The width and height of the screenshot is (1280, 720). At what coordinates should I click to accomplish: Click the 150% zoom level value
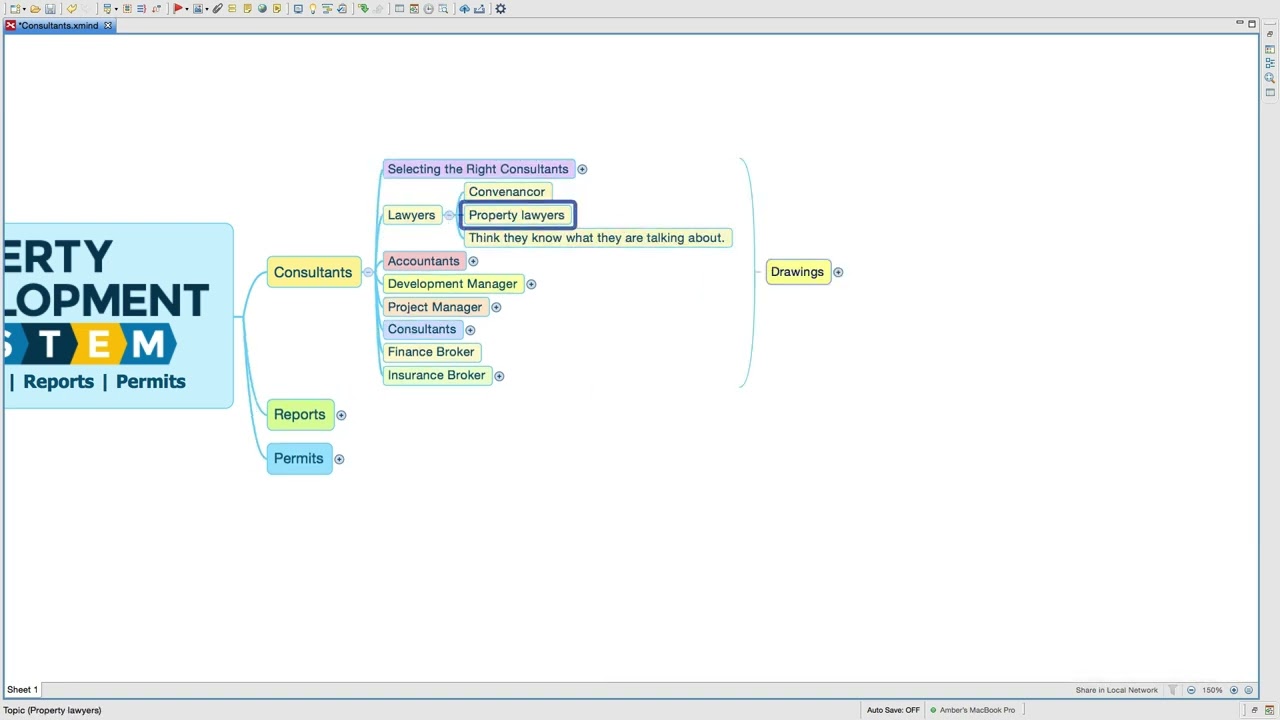click(1212, 690)
